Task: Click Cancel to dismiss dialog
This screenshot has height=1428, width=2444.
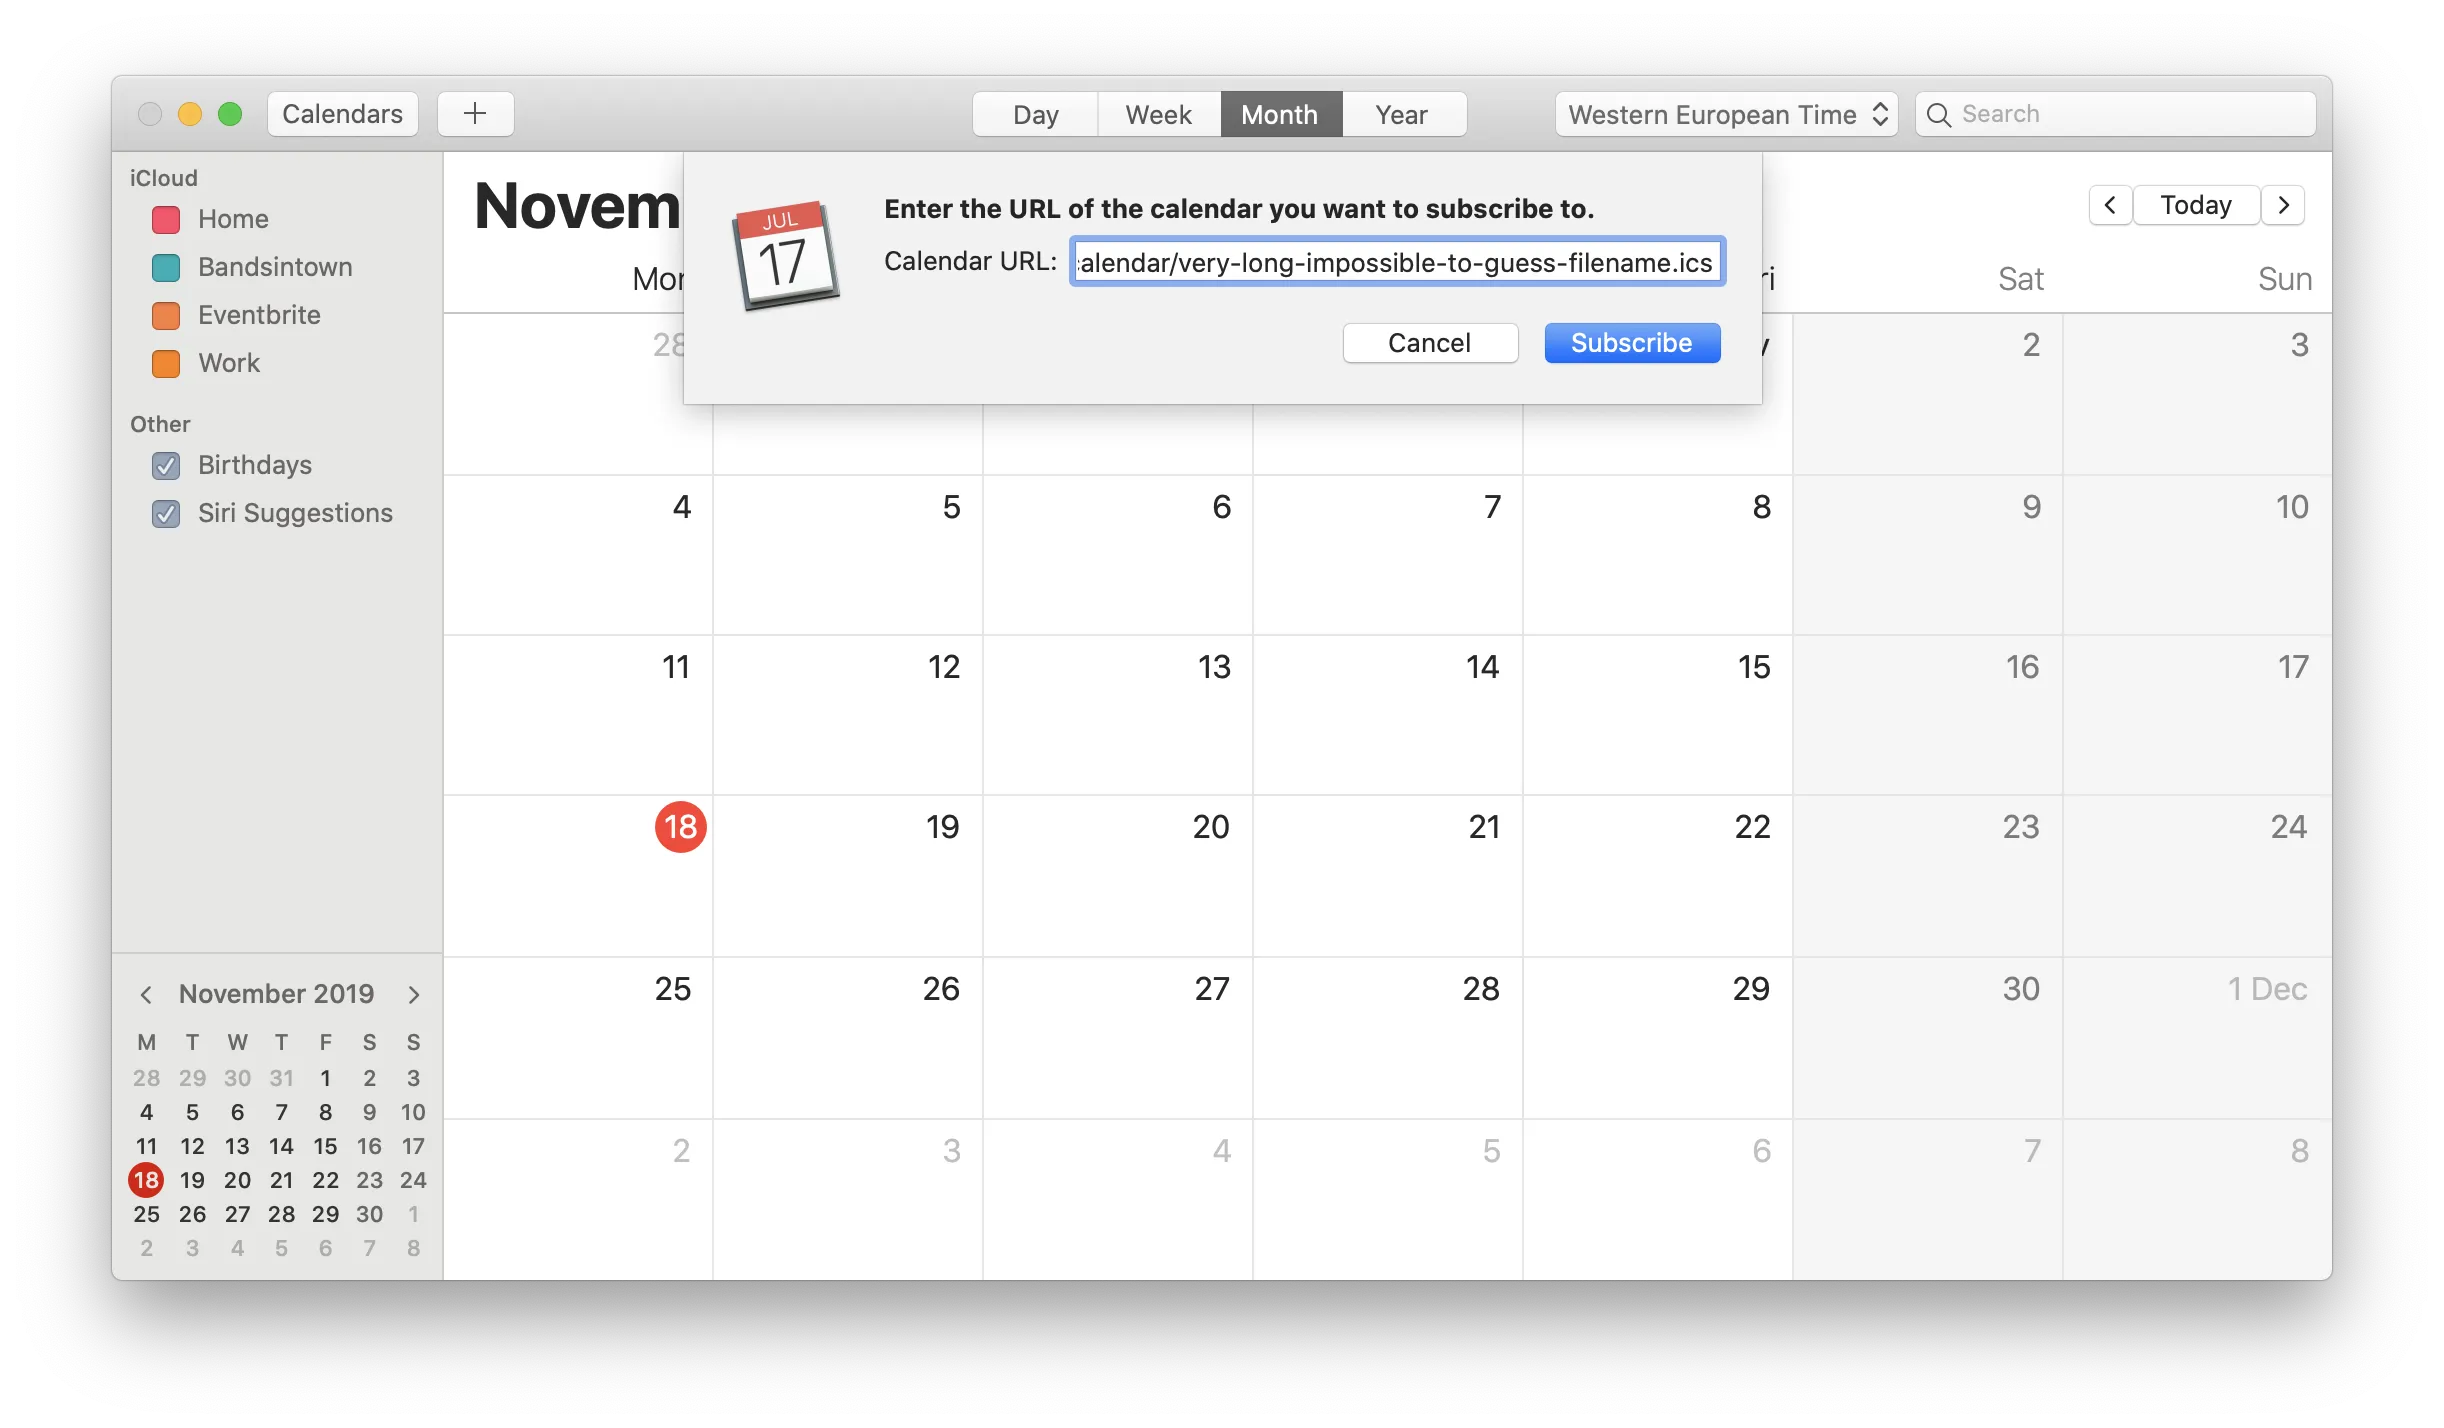Action: click(1429, 342)
